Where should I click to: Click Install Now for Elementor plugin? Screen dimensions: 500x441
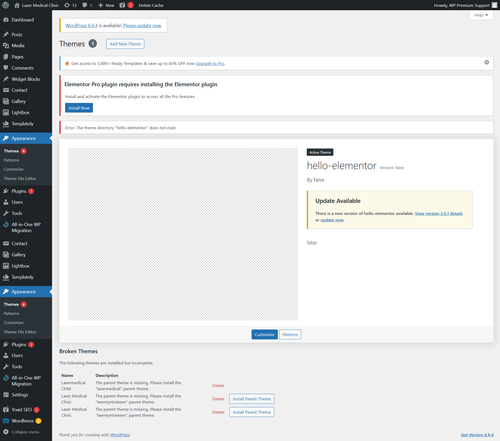[x=79, y=108]
